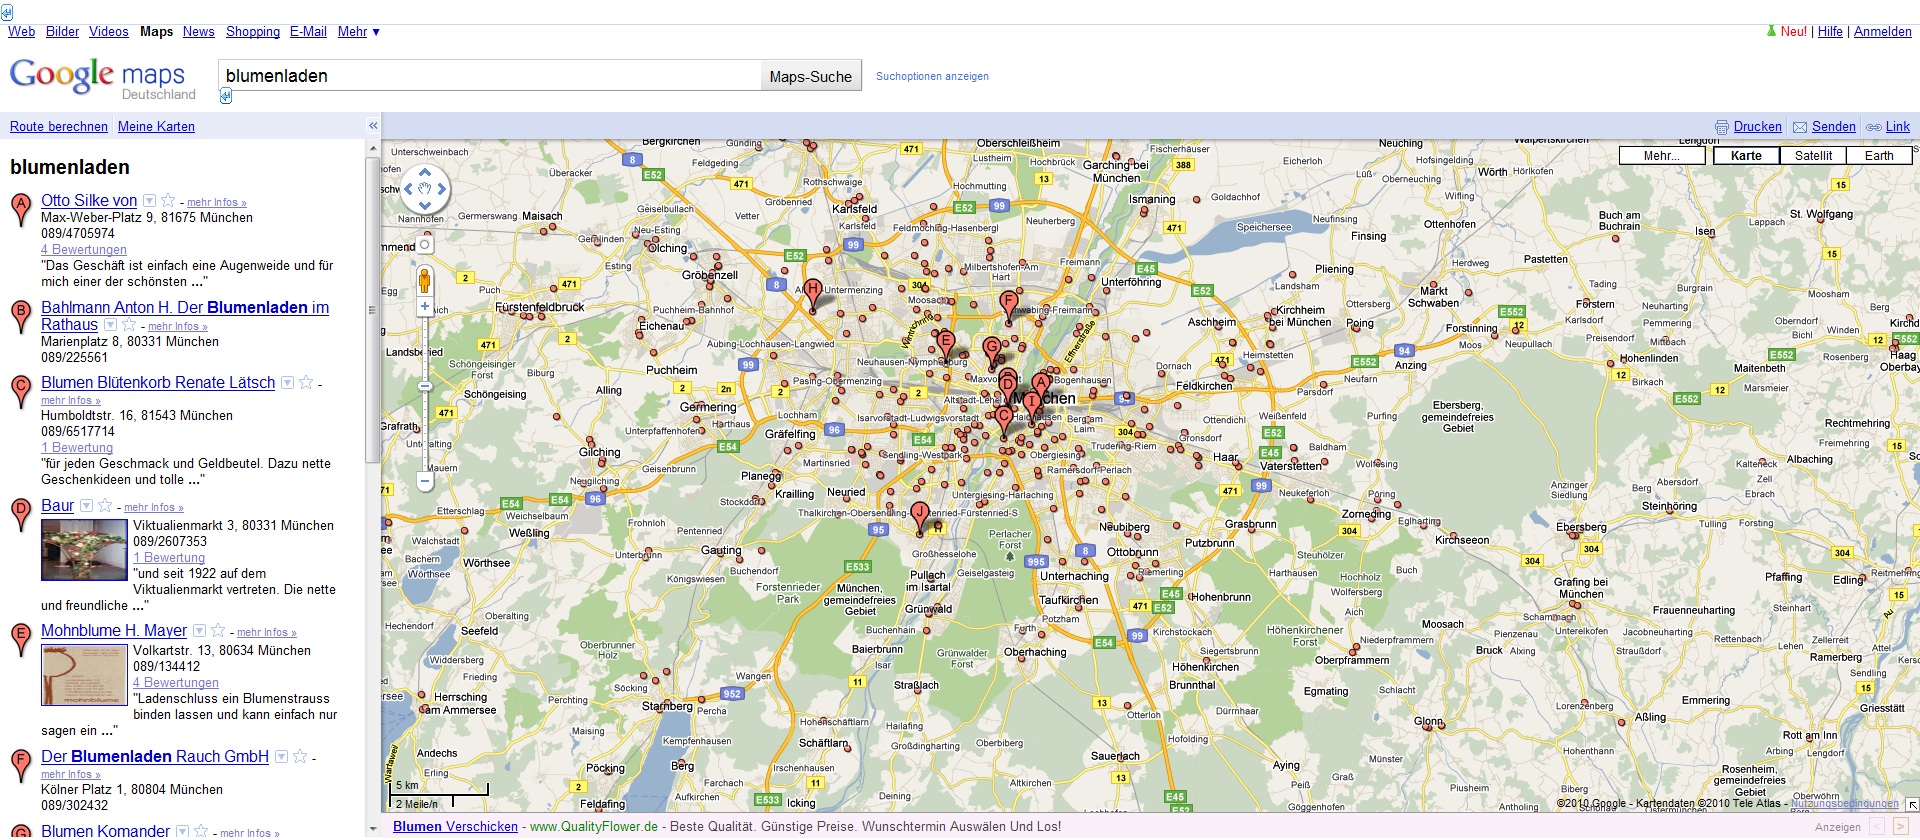The width and height of the screenshot is (1920, 840).
Task: Click map marker H near Untermenzing
Action: tap(813, 294)
